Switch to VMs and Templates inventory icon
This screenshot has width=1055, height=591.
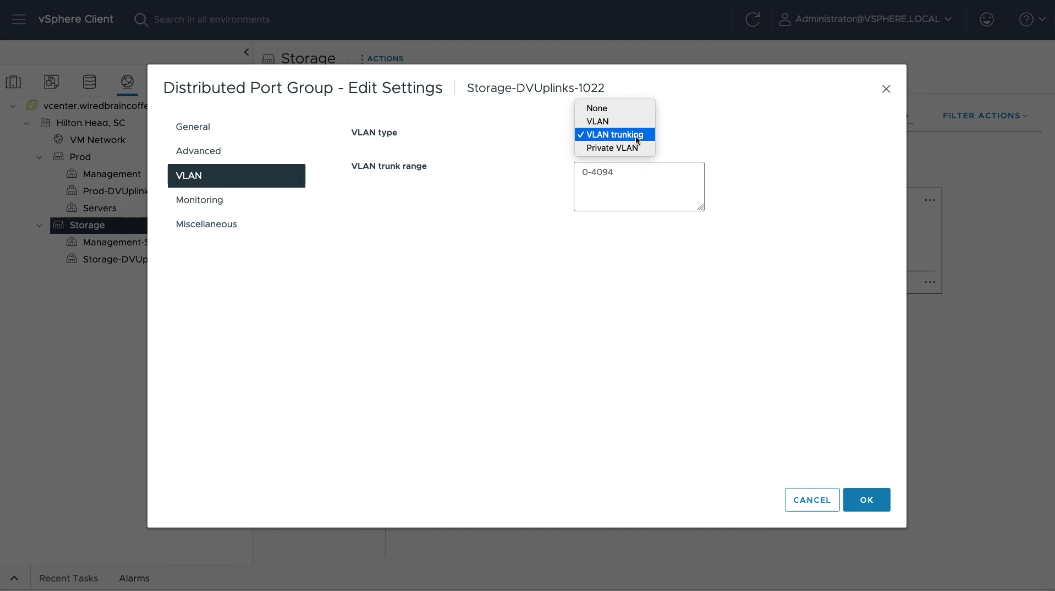point(51,82)
